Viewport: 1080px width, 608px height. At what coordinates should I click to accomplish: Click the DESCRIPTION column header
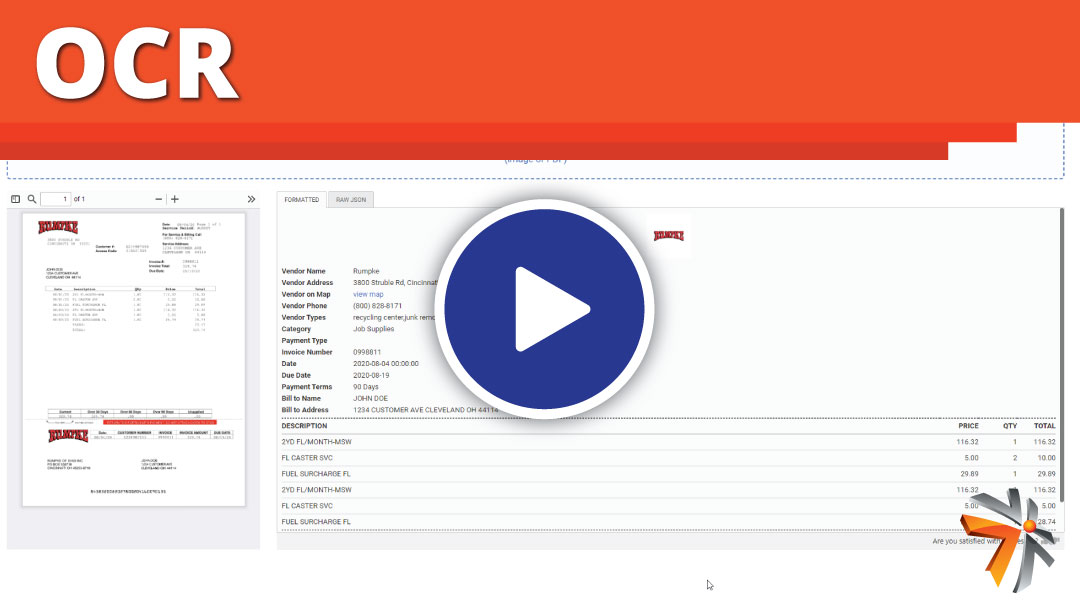point(304,426)
